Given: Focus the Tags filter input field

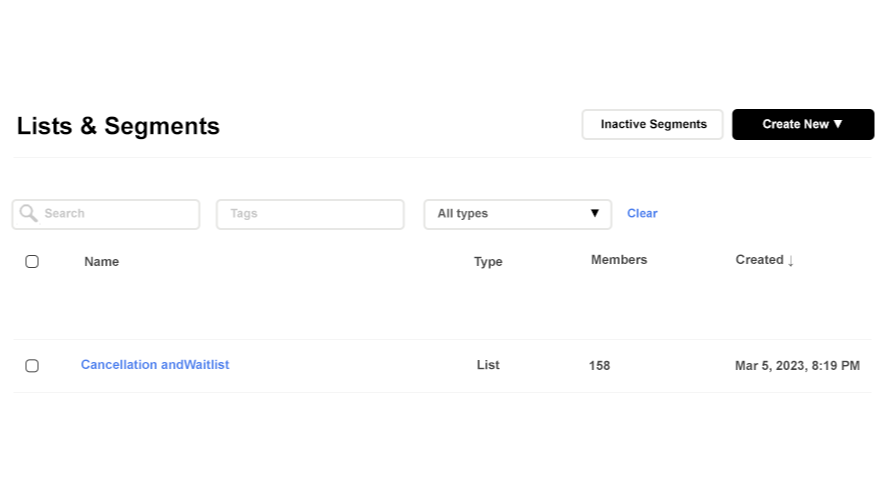Looking at the screenshot, I should coord(310,214).
